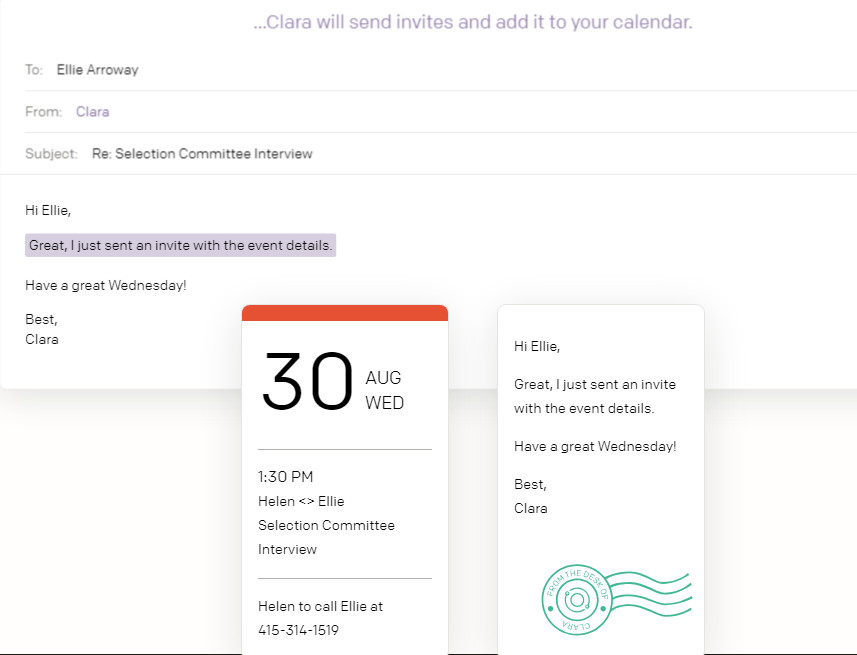Click the white note card signed by Clara
The image size is (857, 655).
(x=600, y=430)
